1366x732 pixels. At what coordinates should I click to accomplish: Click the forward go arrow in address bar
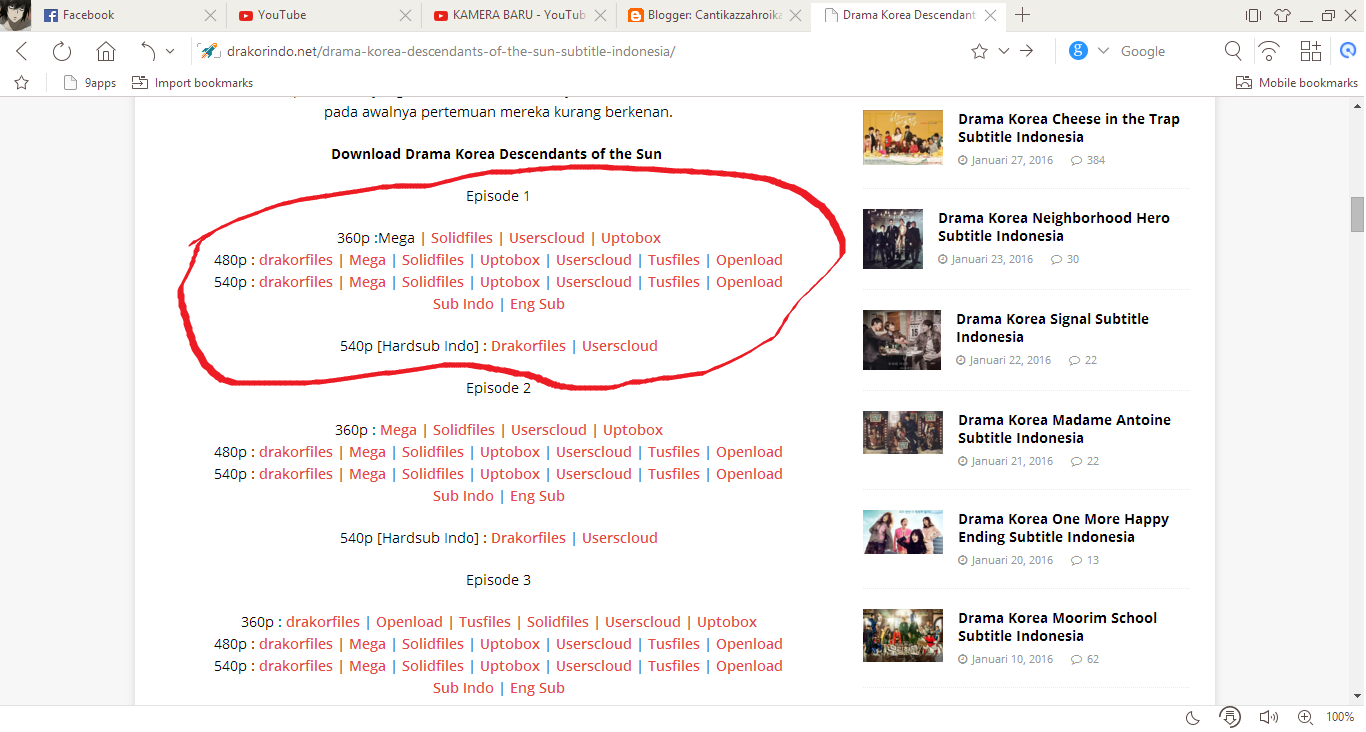[1026, 51]
